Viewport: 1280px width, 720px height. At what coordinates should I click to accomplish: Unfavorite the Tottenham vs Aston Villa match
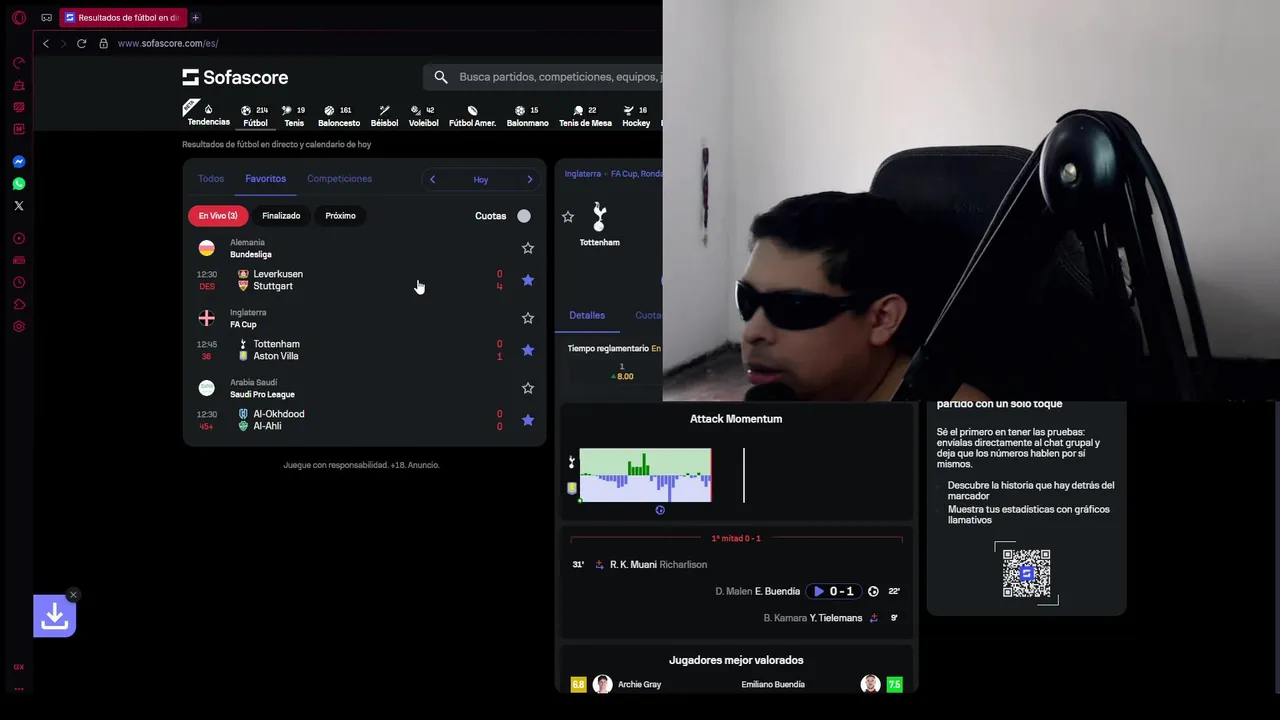pyautogui.click(x=528, y=350)
